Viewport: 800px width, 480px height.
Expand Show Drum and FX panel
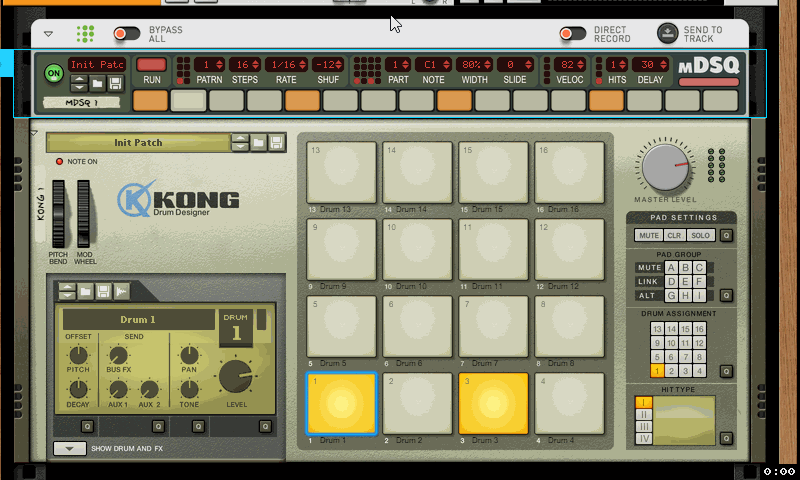coord(69,448)
